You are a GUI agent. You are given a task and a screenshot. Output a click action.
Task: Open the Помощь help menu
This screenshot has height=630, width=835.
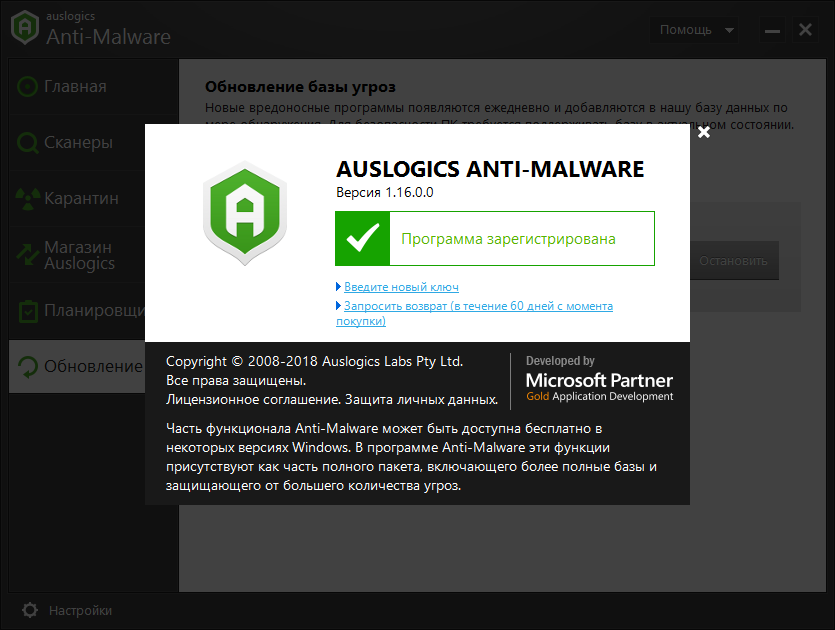click(694, 30)
